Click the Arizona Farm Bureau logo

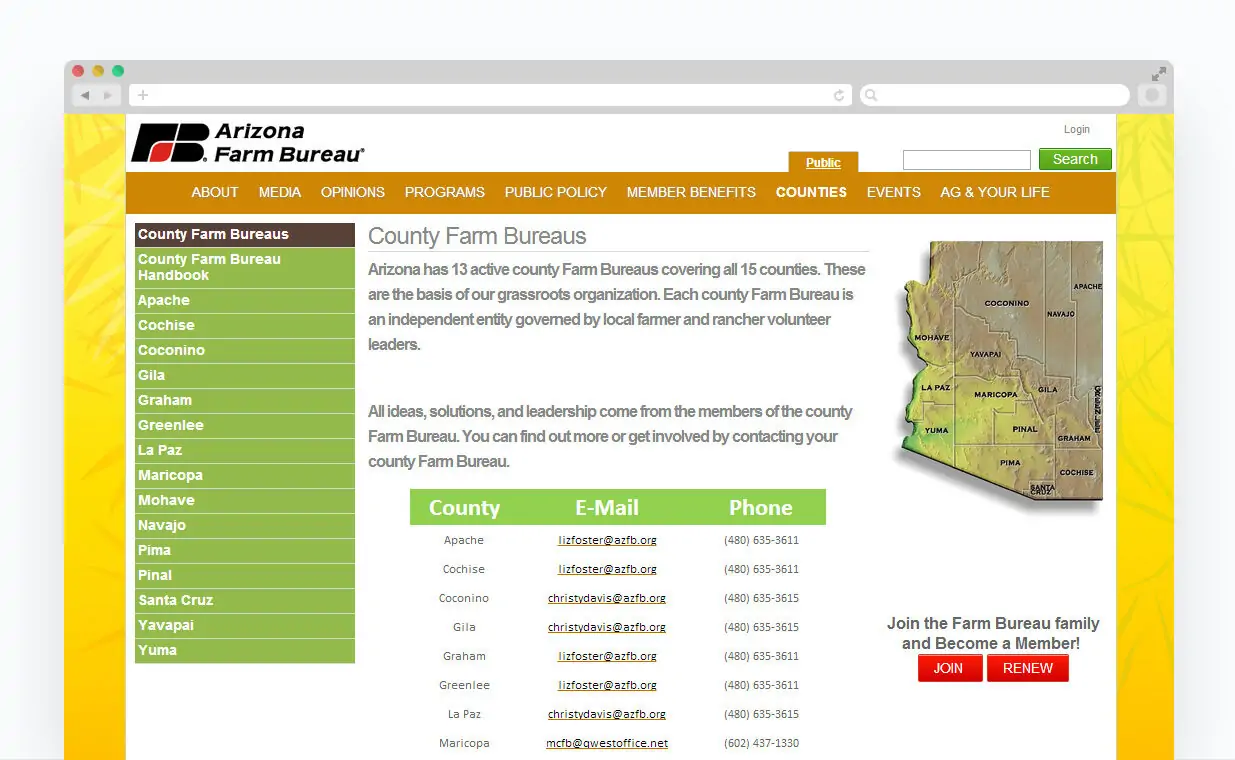pyautogui.click(x=247, y=143)
